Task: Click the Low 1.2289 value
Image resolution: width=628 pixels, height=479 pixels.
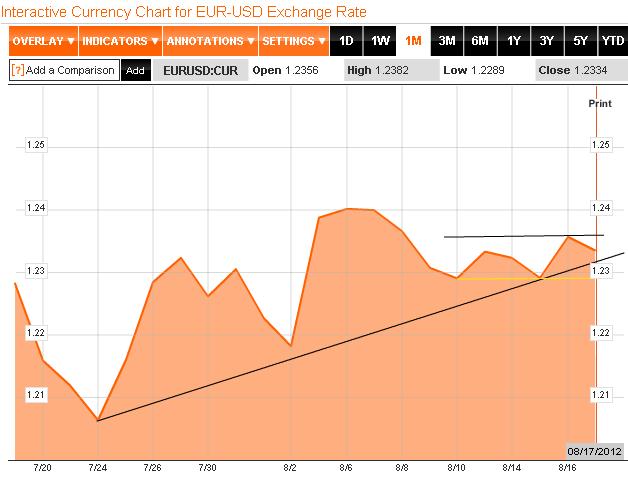Action: (x=474, y=70)
